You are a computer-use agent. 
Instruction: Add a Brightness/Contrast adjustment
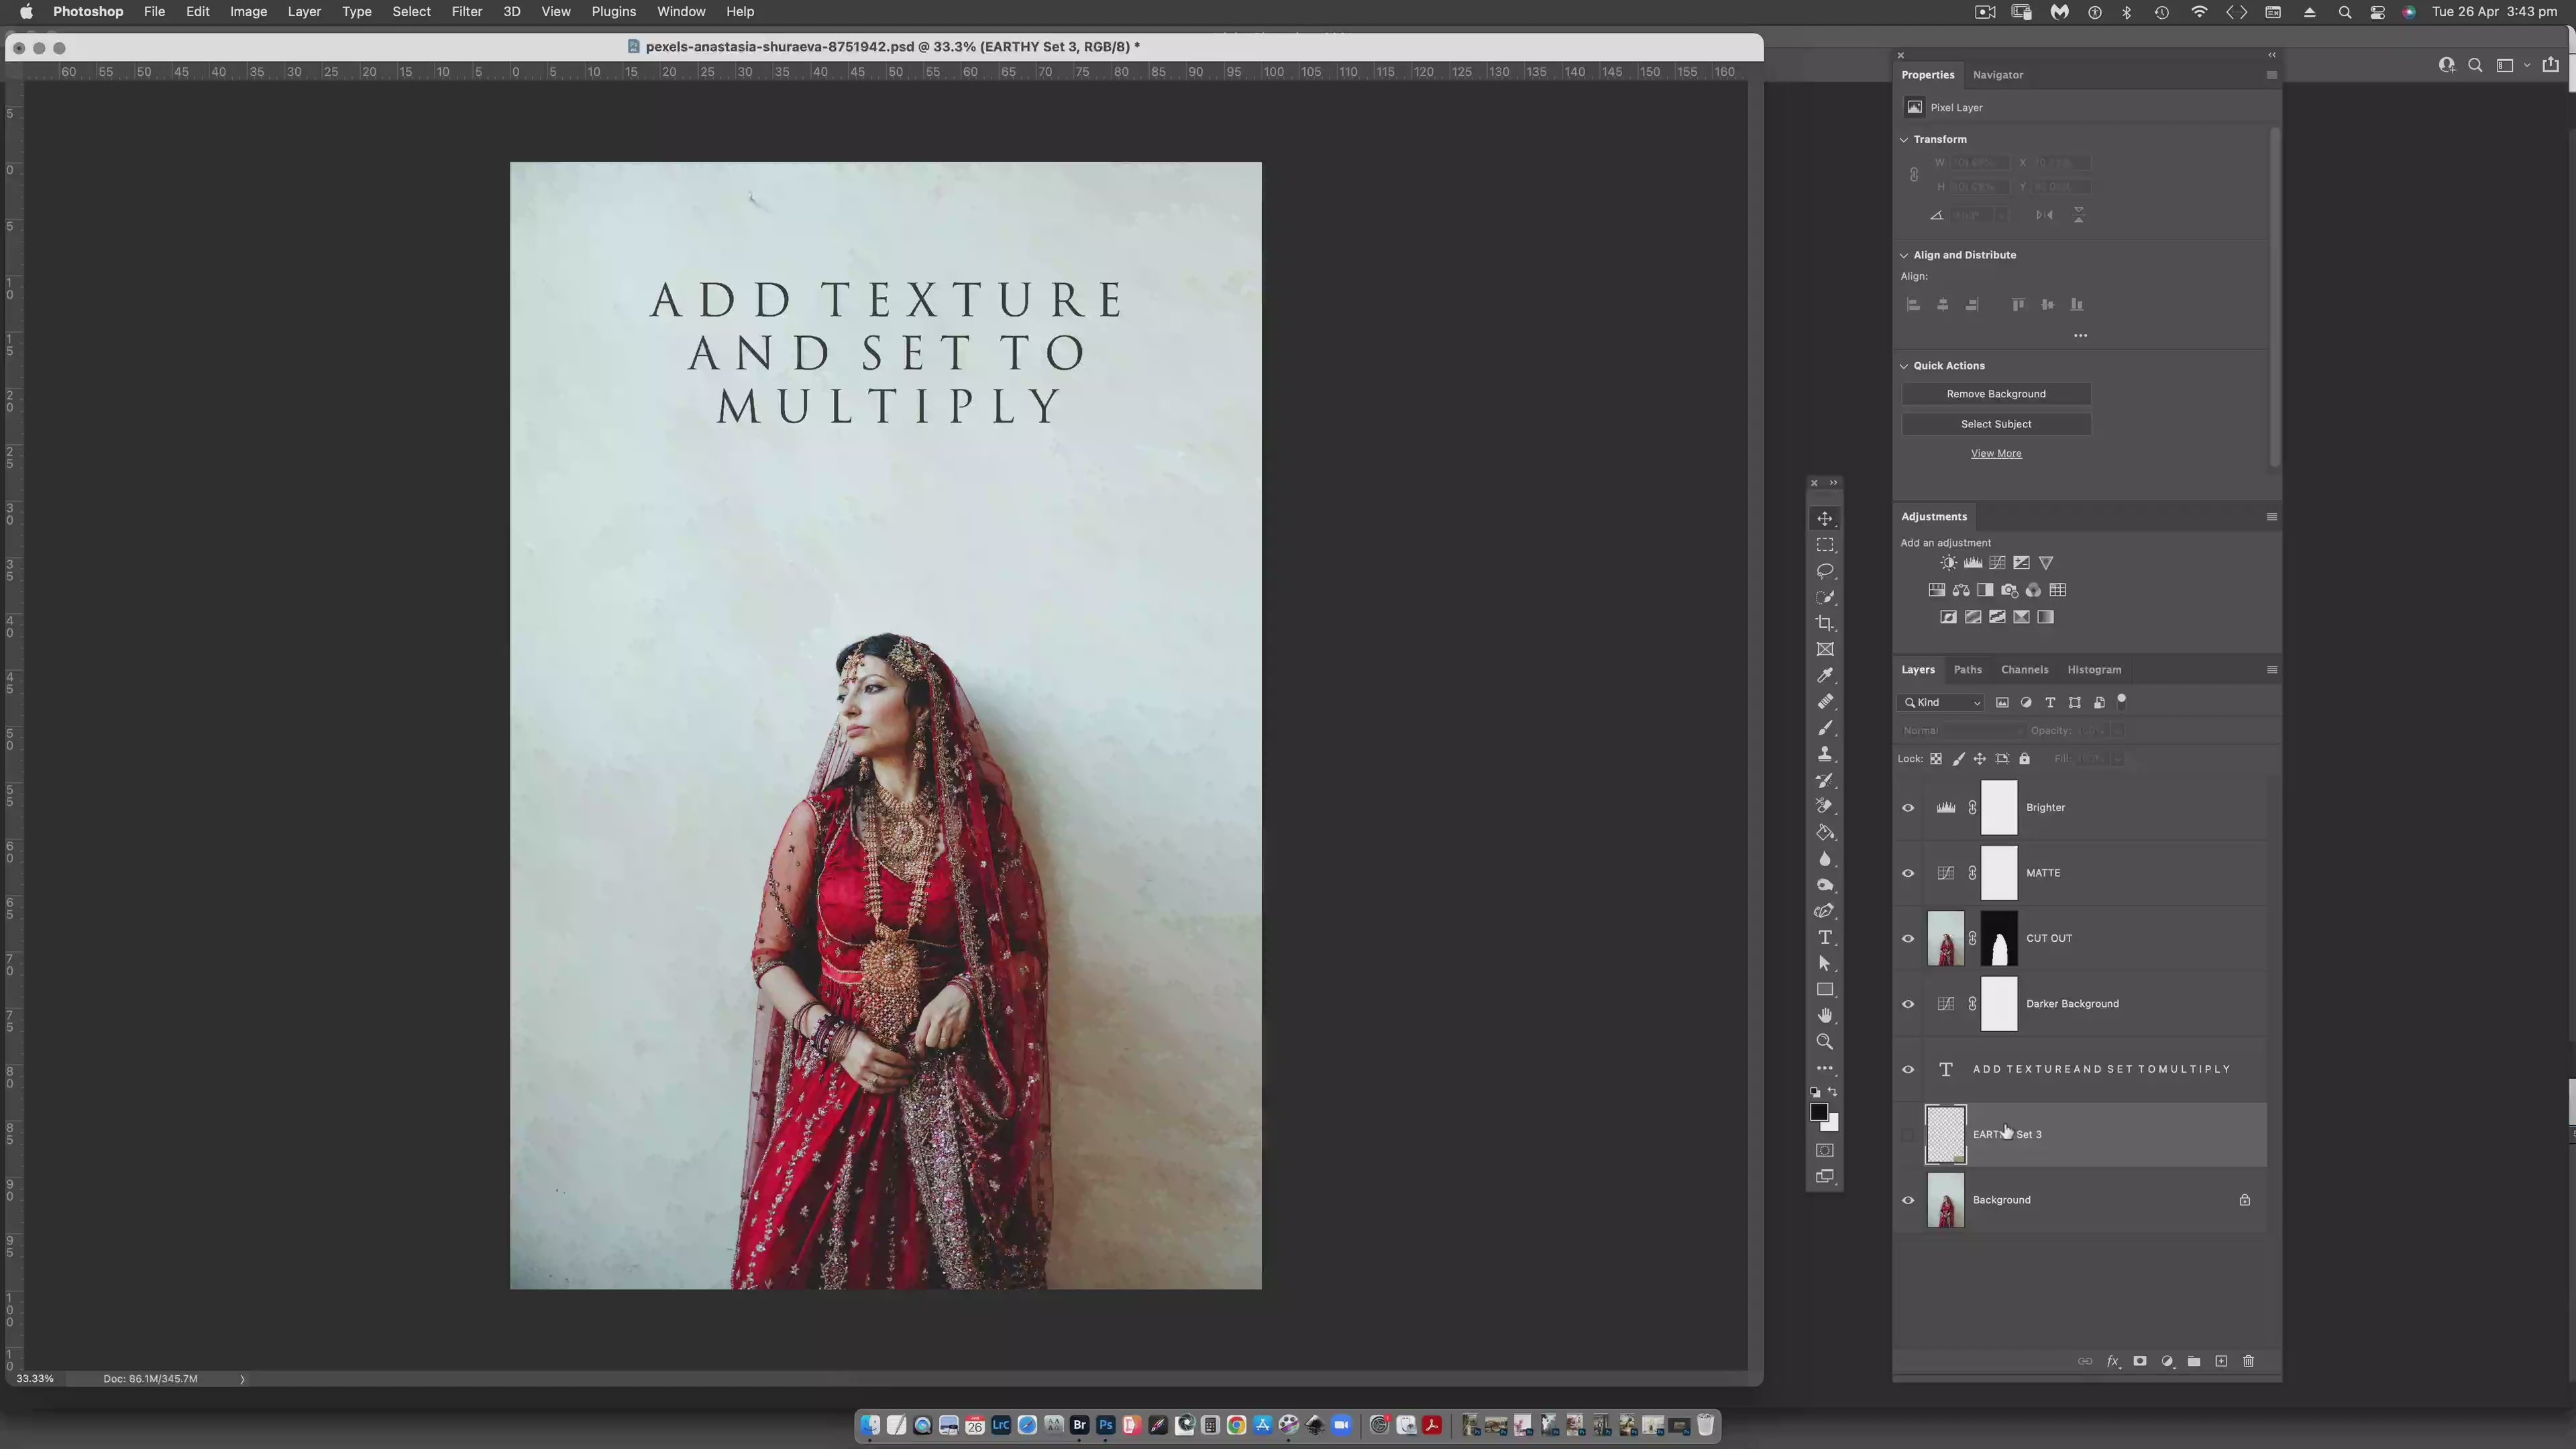coord(1948,563)
